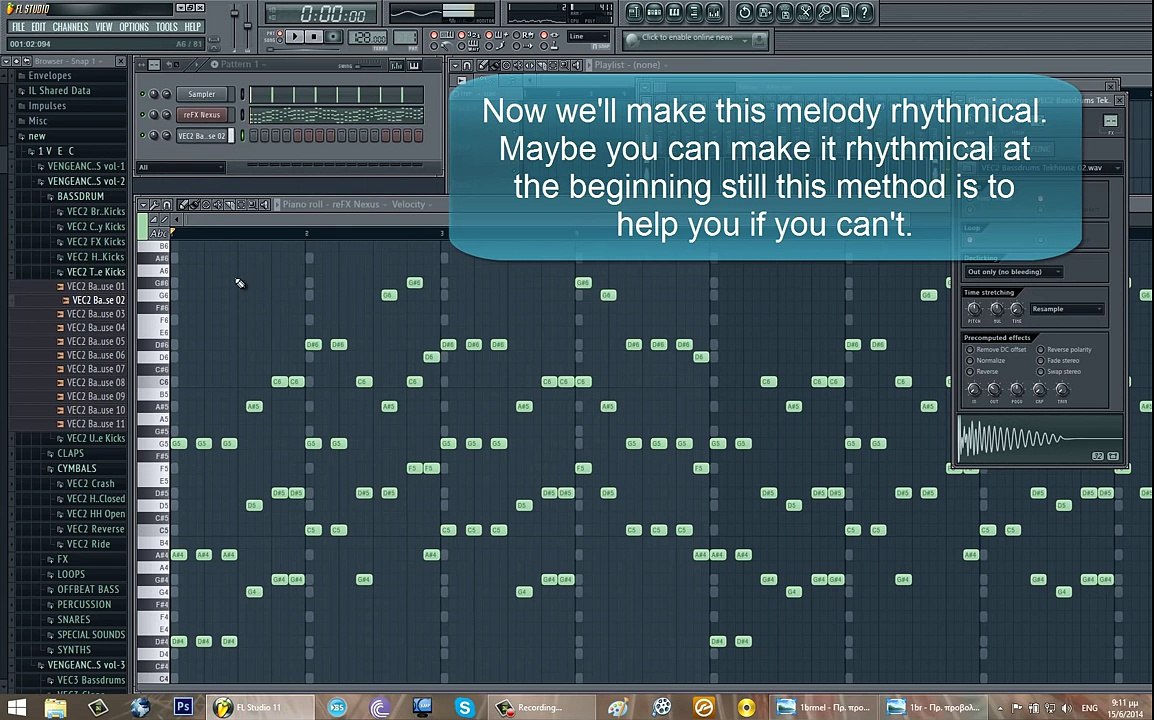
Task: Open the All channel filter dropdown
Action: (x=181, y=168)
